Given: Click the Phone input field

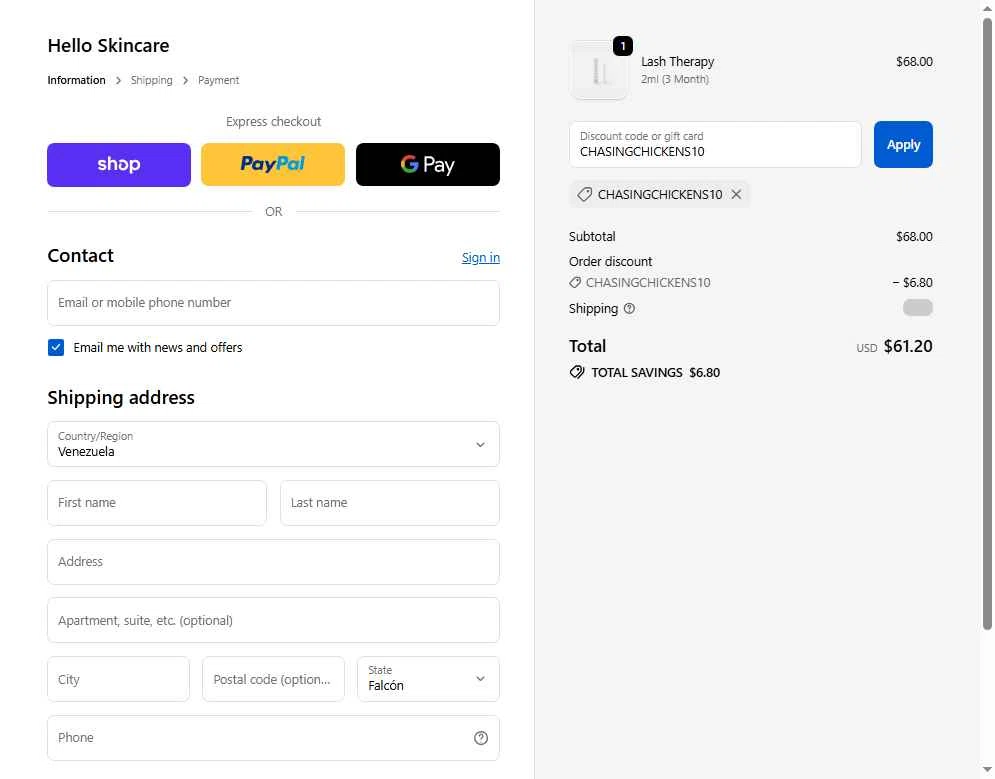Looking at the screenshot, I should pyautogui.click(x=273, y=738).
